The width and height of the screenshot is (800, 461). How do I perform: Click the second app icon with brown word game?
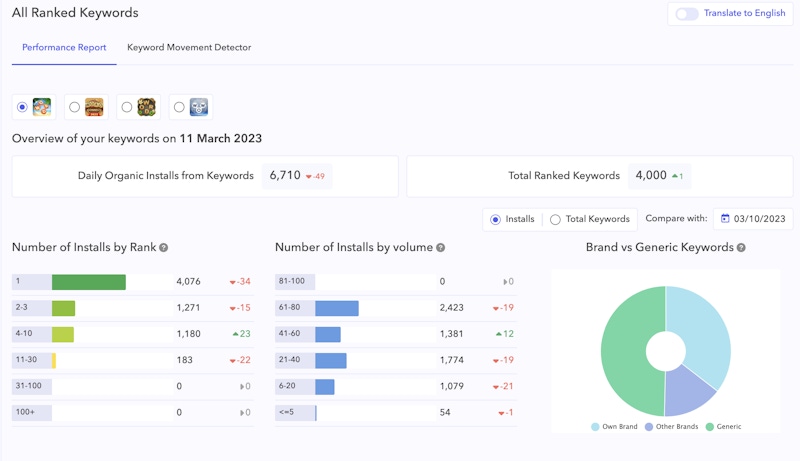click(94, 107)
